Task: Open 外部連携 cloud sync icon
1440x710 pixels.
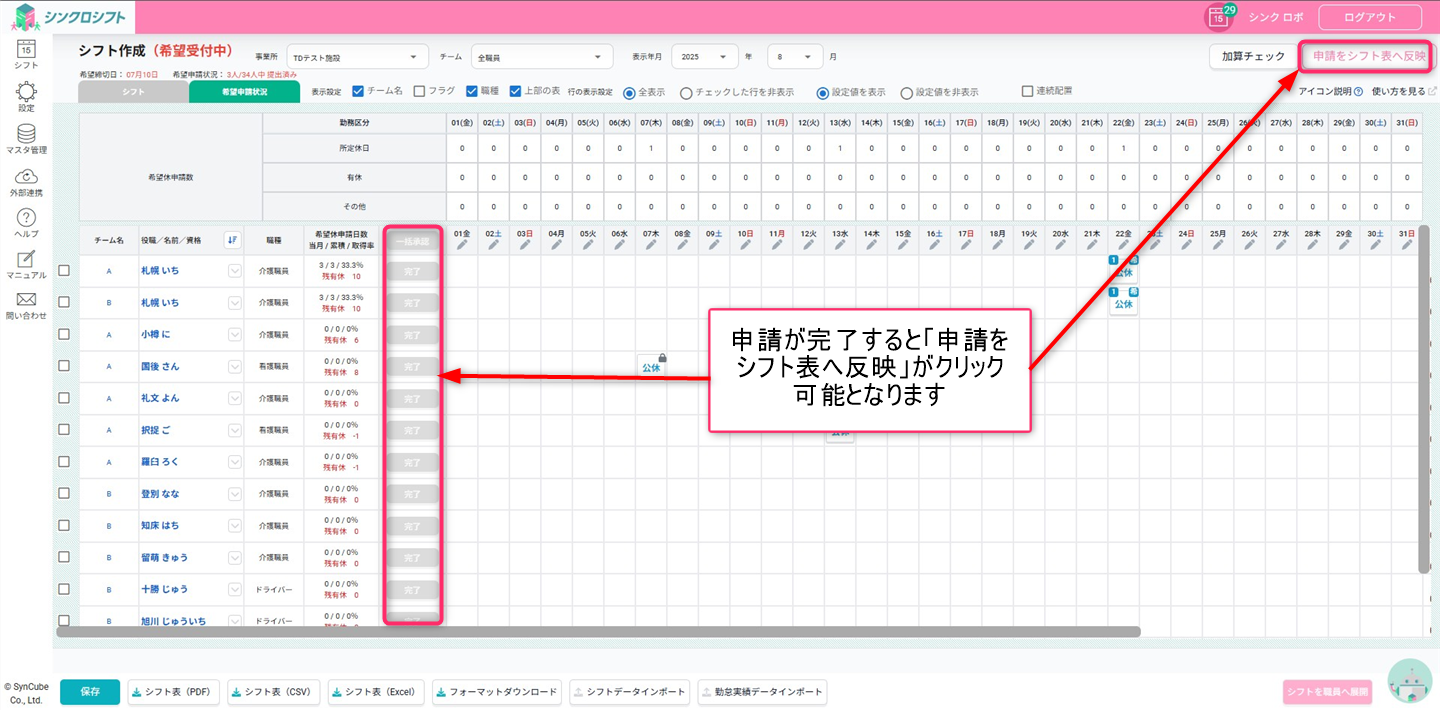Action: point(26,176)
